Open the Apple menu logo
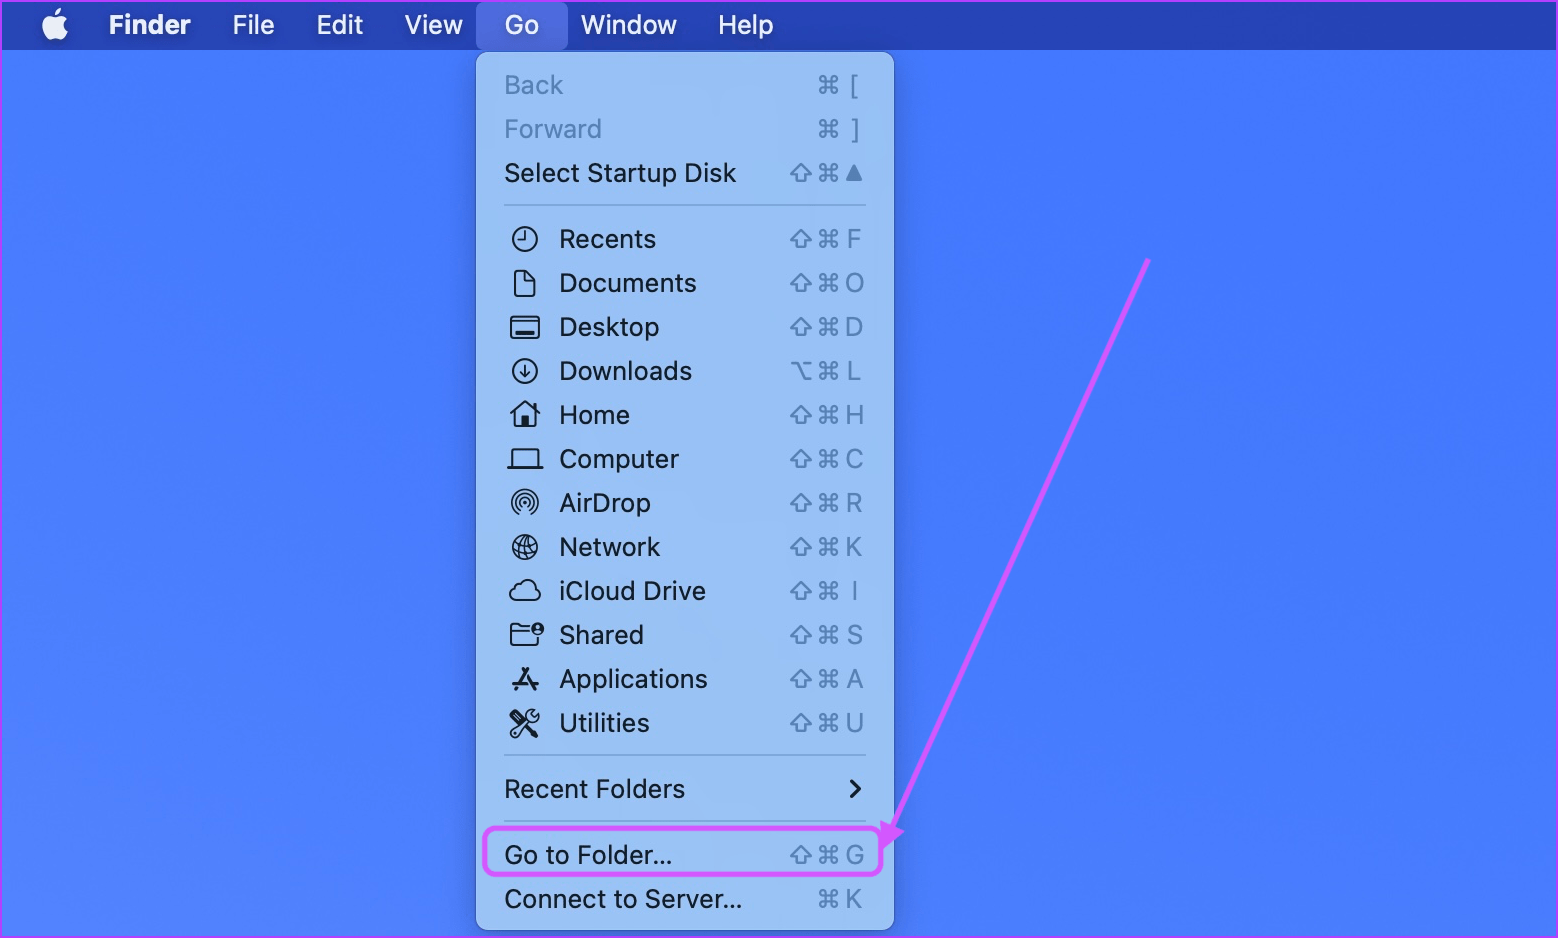Screen dimensions: 1558x938 [55, 24]
